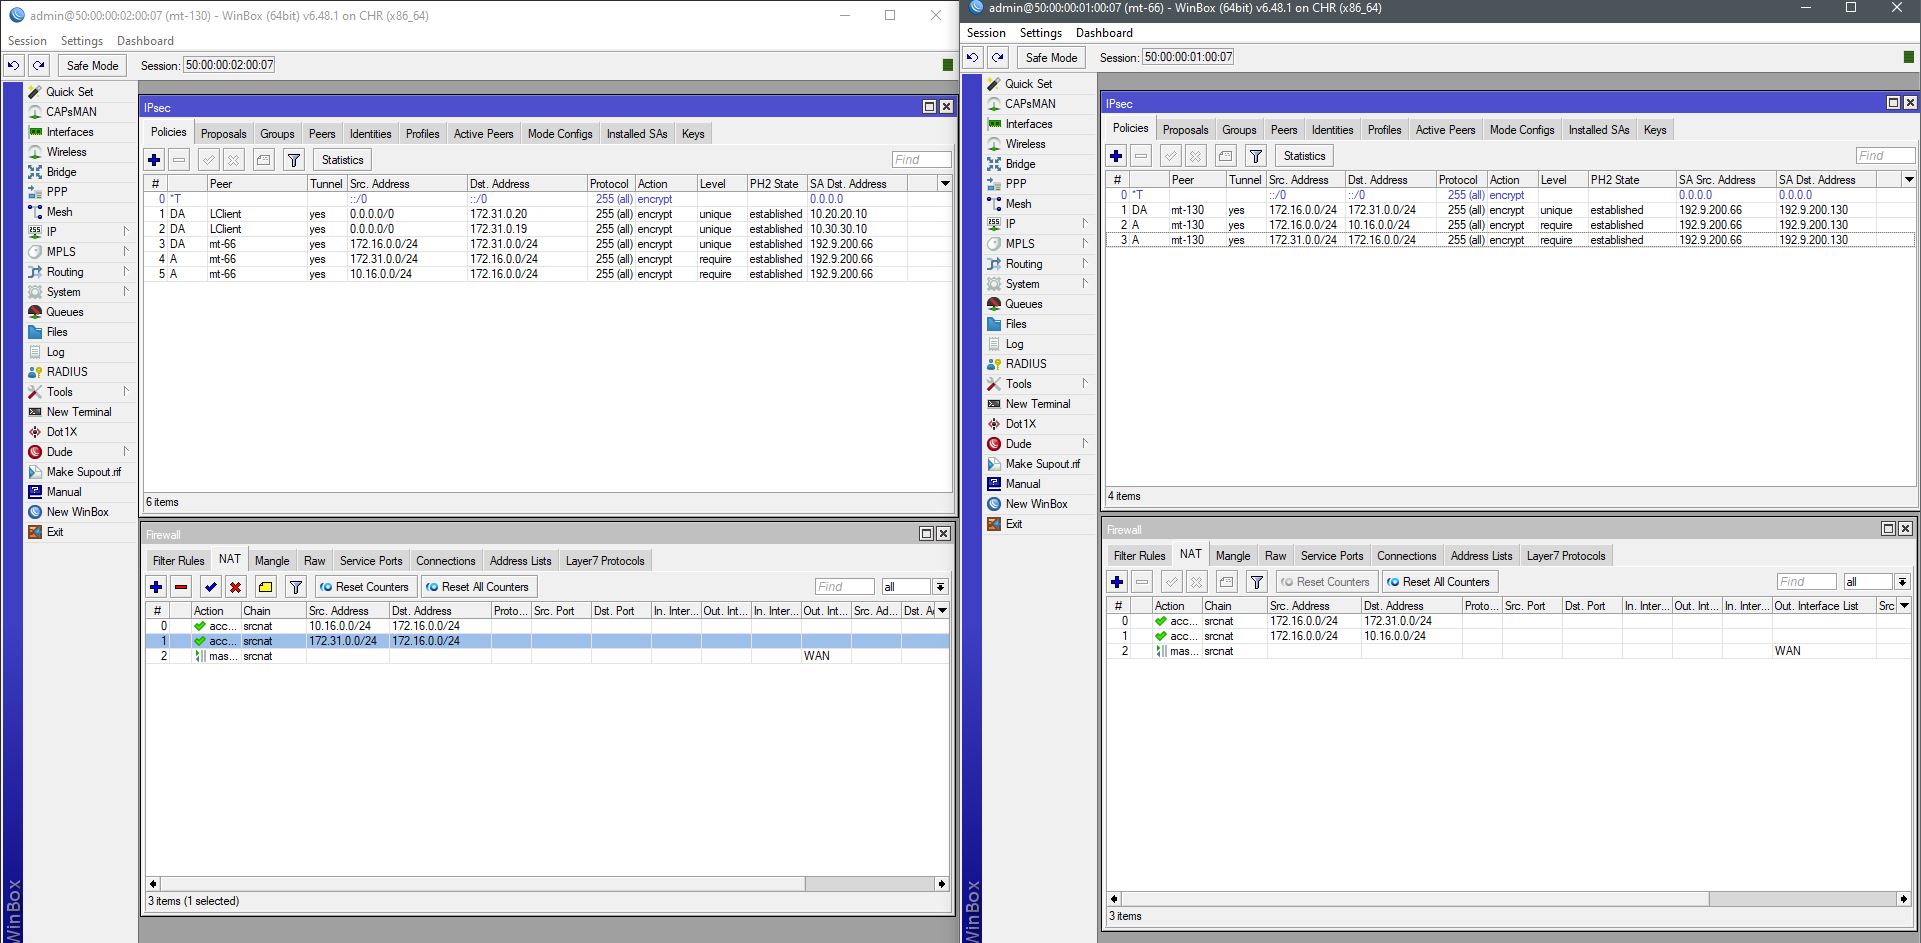Select mt-66 policy row 10.16.0.0/24 destination
The height and width of the screenshot is (943, 1921).
[1510, 225]
